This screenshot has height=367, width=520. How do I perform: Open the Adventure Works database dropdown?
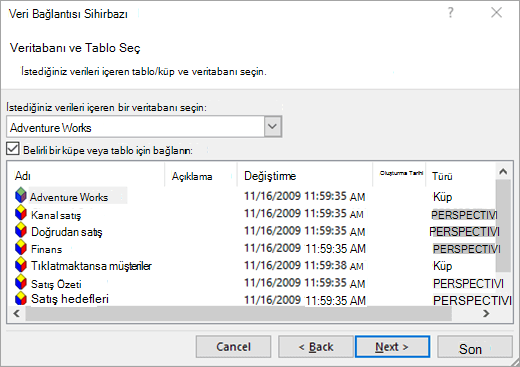(144, 127)
